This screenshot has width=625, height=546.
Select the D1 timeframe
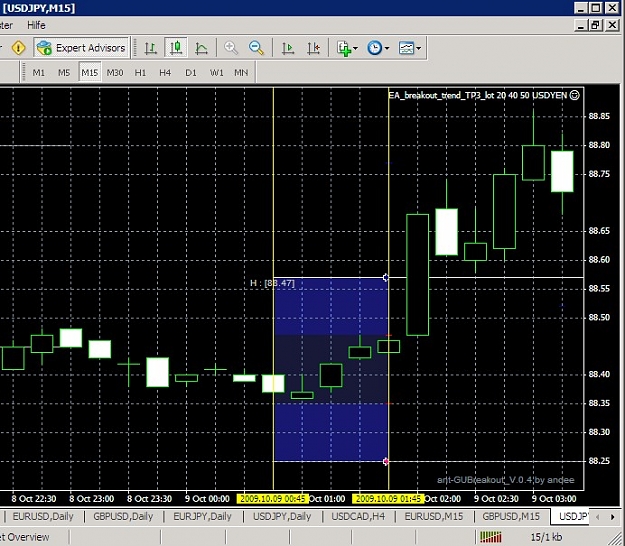(x=191, y=73)
